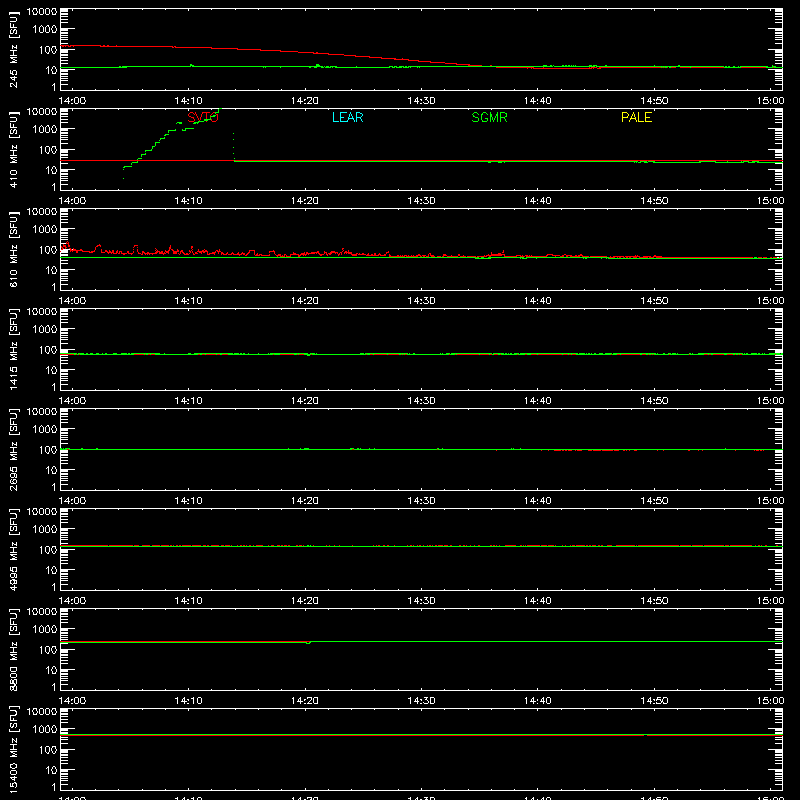The height and width of the screenshot is (800, 800).
Task: Select the 15400 MHz [SFU] axis label
Action: [x=13, y=749]
